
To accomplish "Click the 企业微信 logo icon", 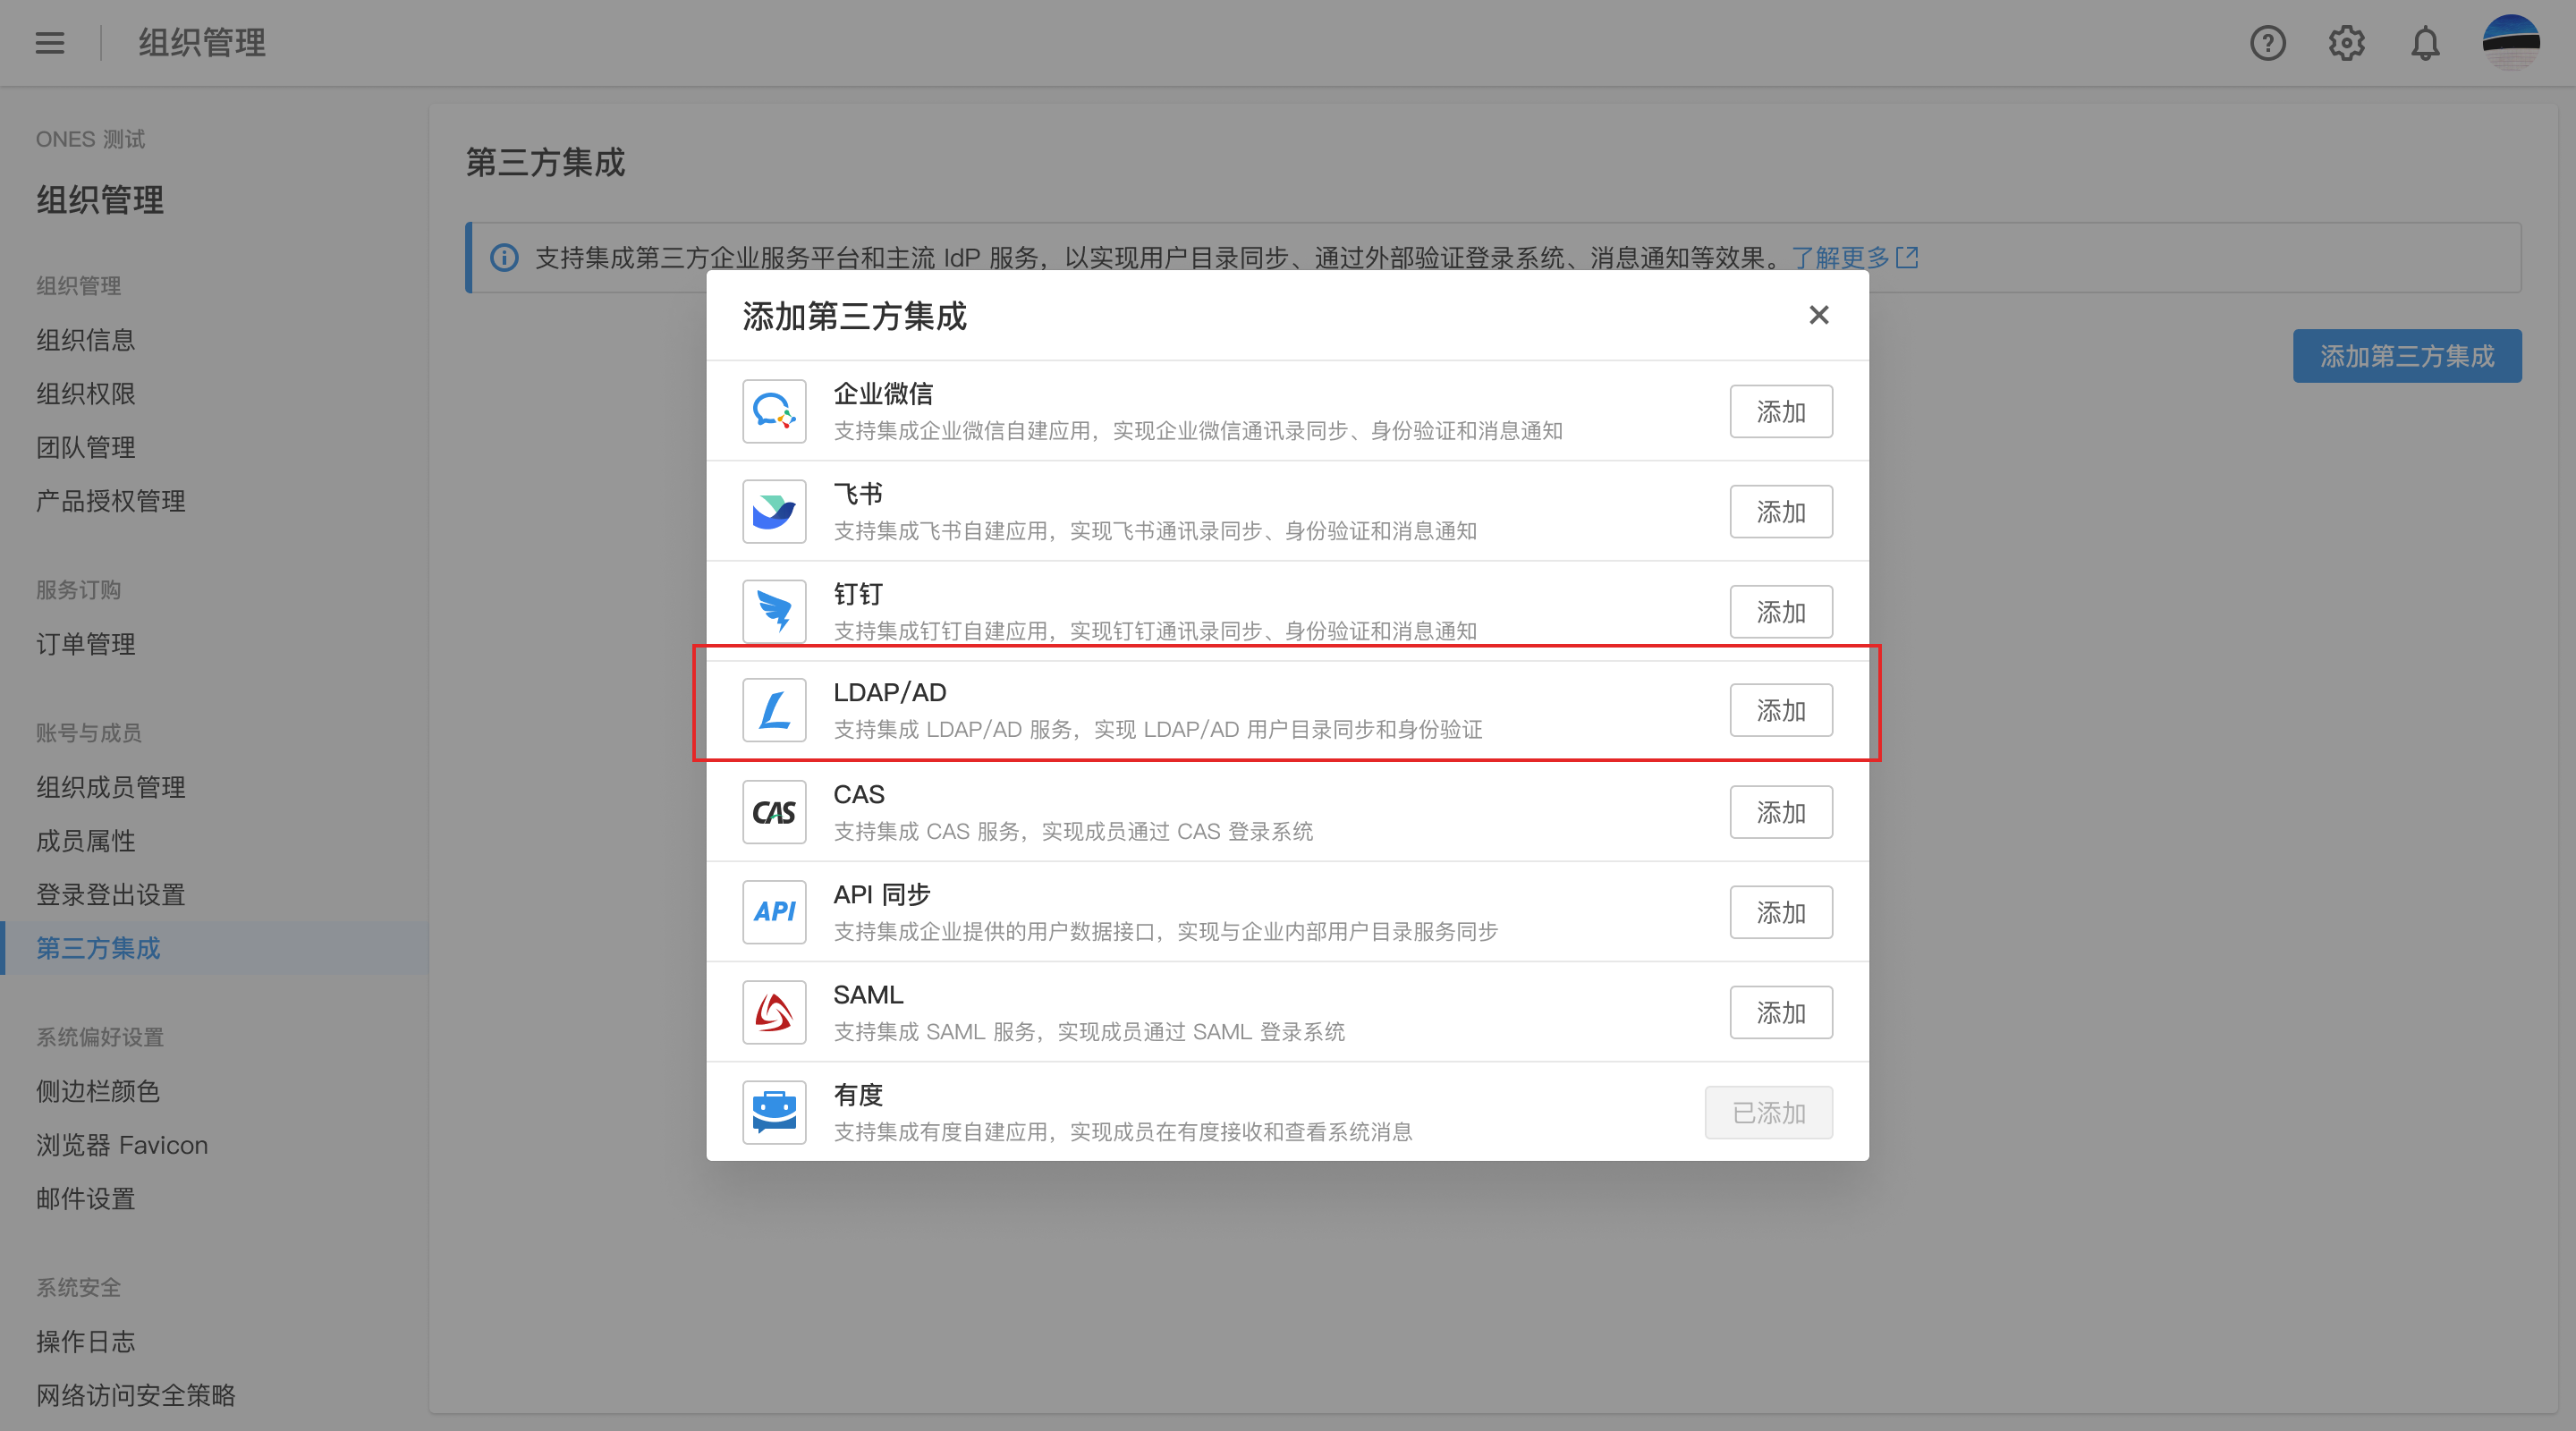I will [x=774, y=411].
